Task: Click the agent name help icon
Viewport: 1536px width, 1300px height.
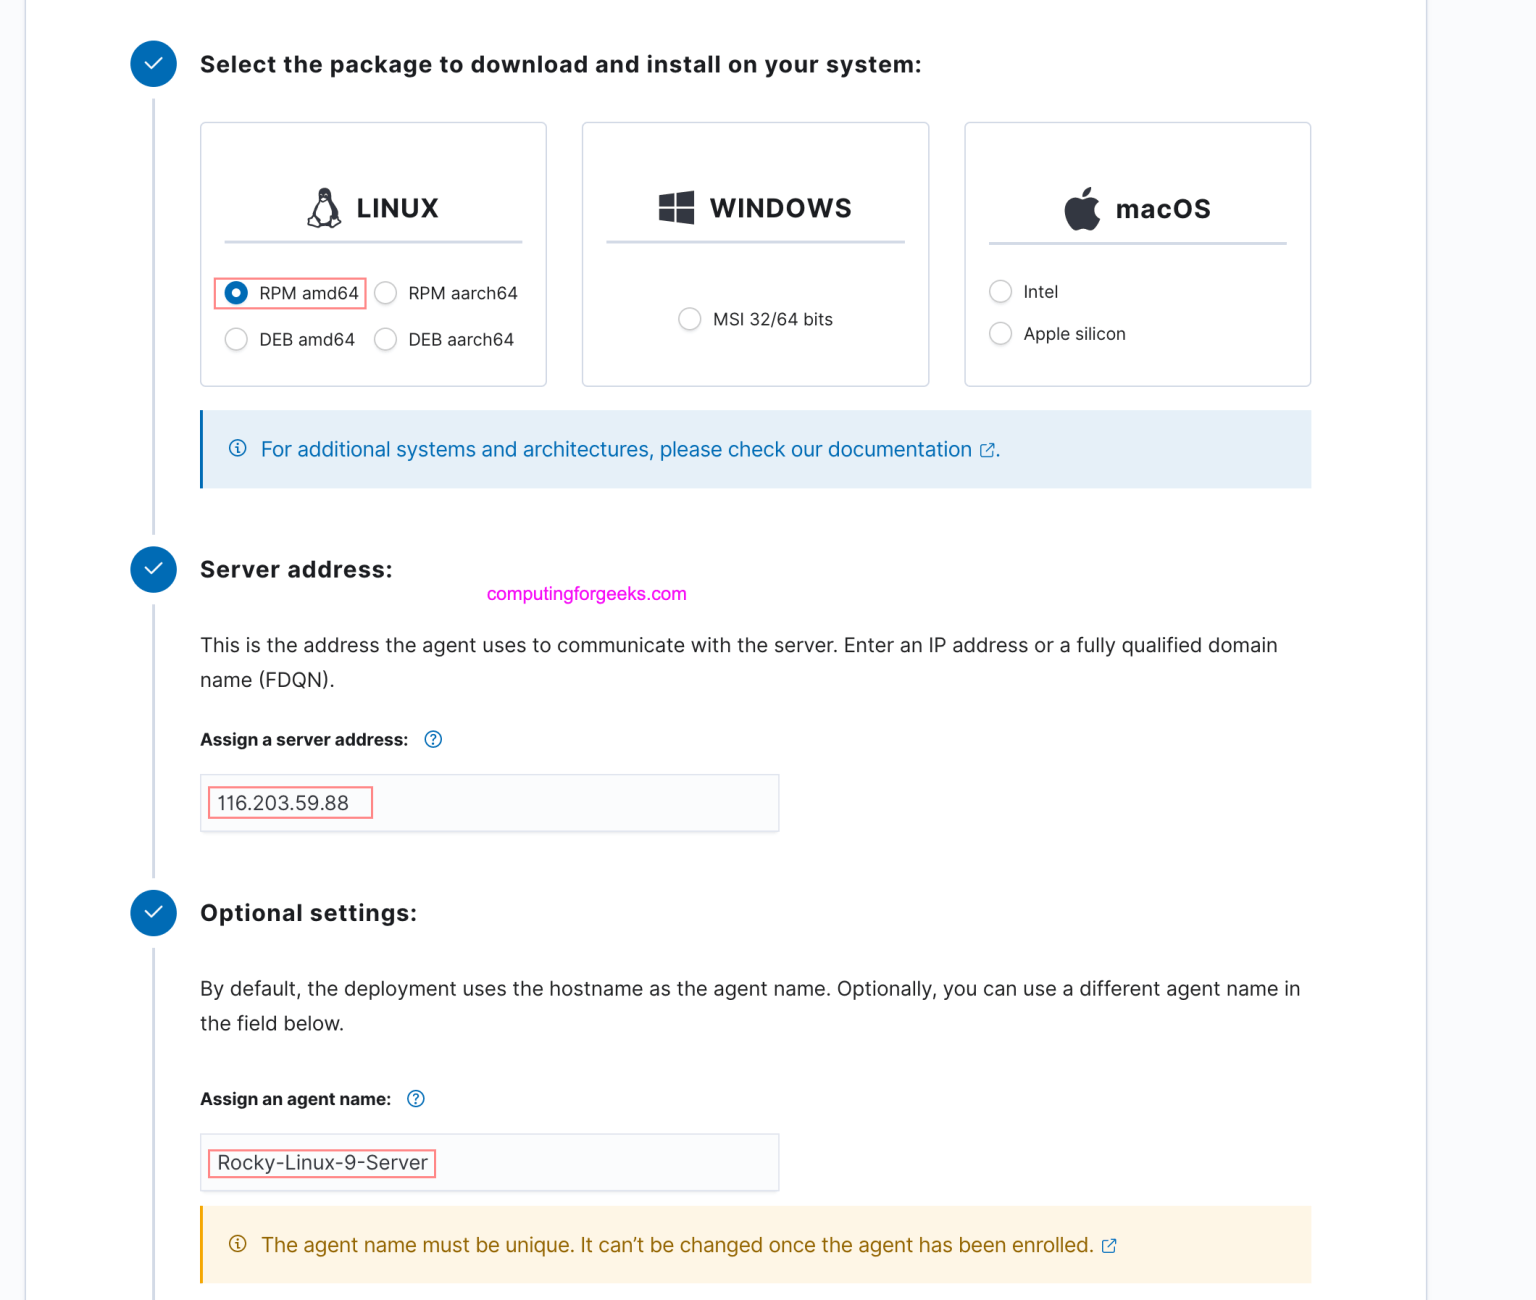Action: (x=416, y=1099)
